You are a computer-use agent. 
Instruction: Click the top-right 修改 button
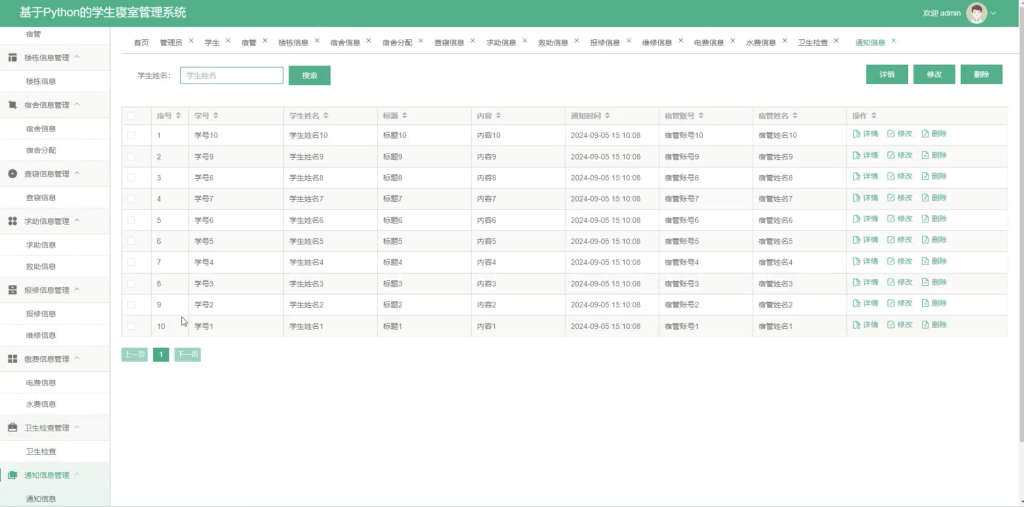(x=934, y=74)
